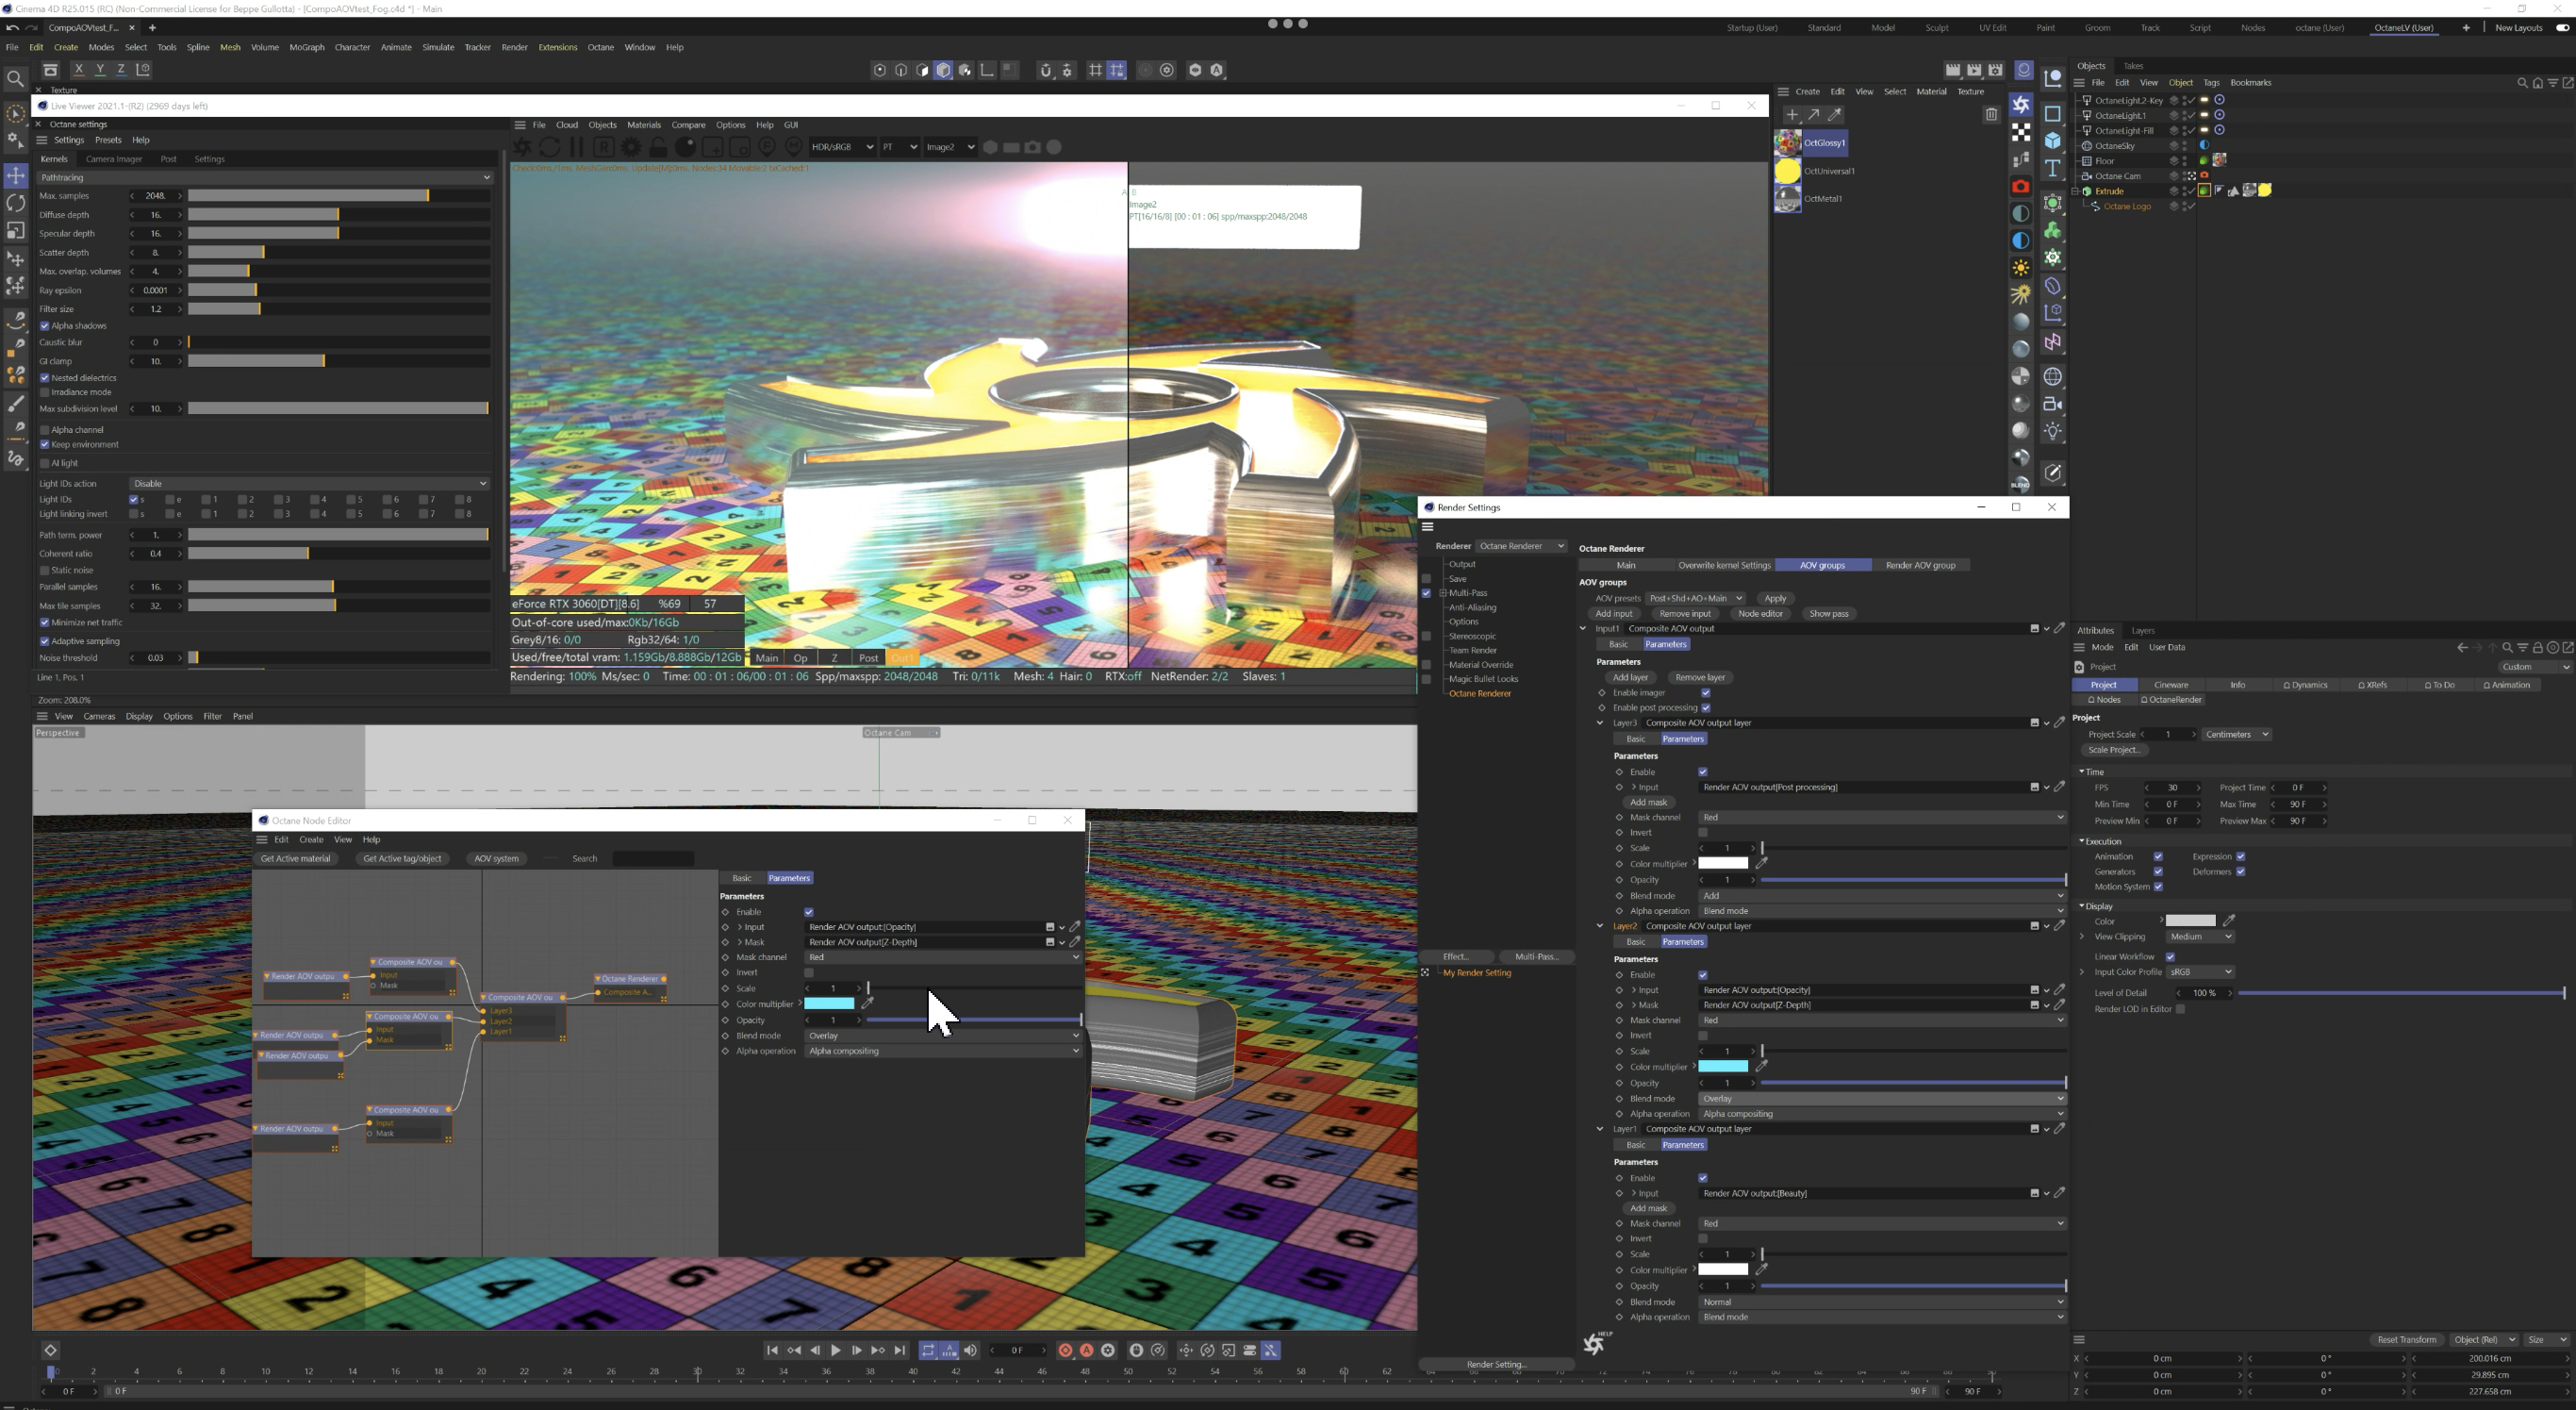The height and width of the screenshot is (1410, 2576).
Task: Click the Octane daylight sun icon
Action: click(2021, 268)
